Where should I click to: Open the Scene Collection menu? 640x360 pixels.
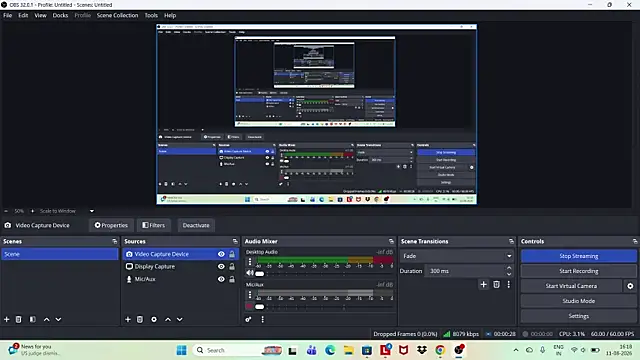[x=118, y=15]
